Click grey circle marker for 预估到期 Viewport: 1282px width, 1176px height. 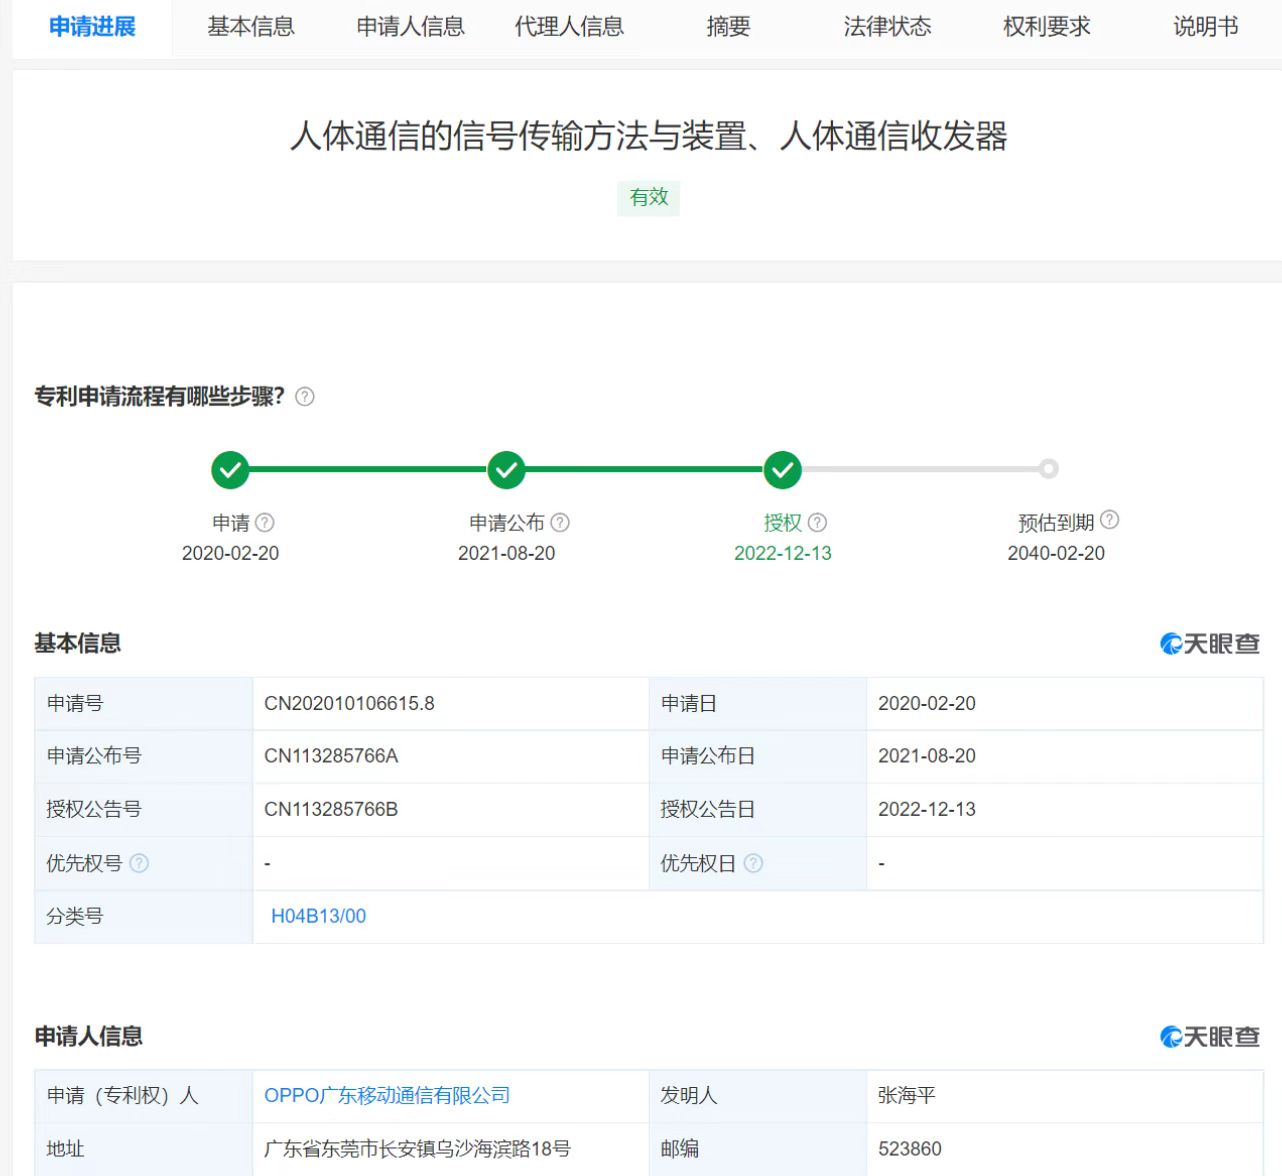click(1048, 468)
